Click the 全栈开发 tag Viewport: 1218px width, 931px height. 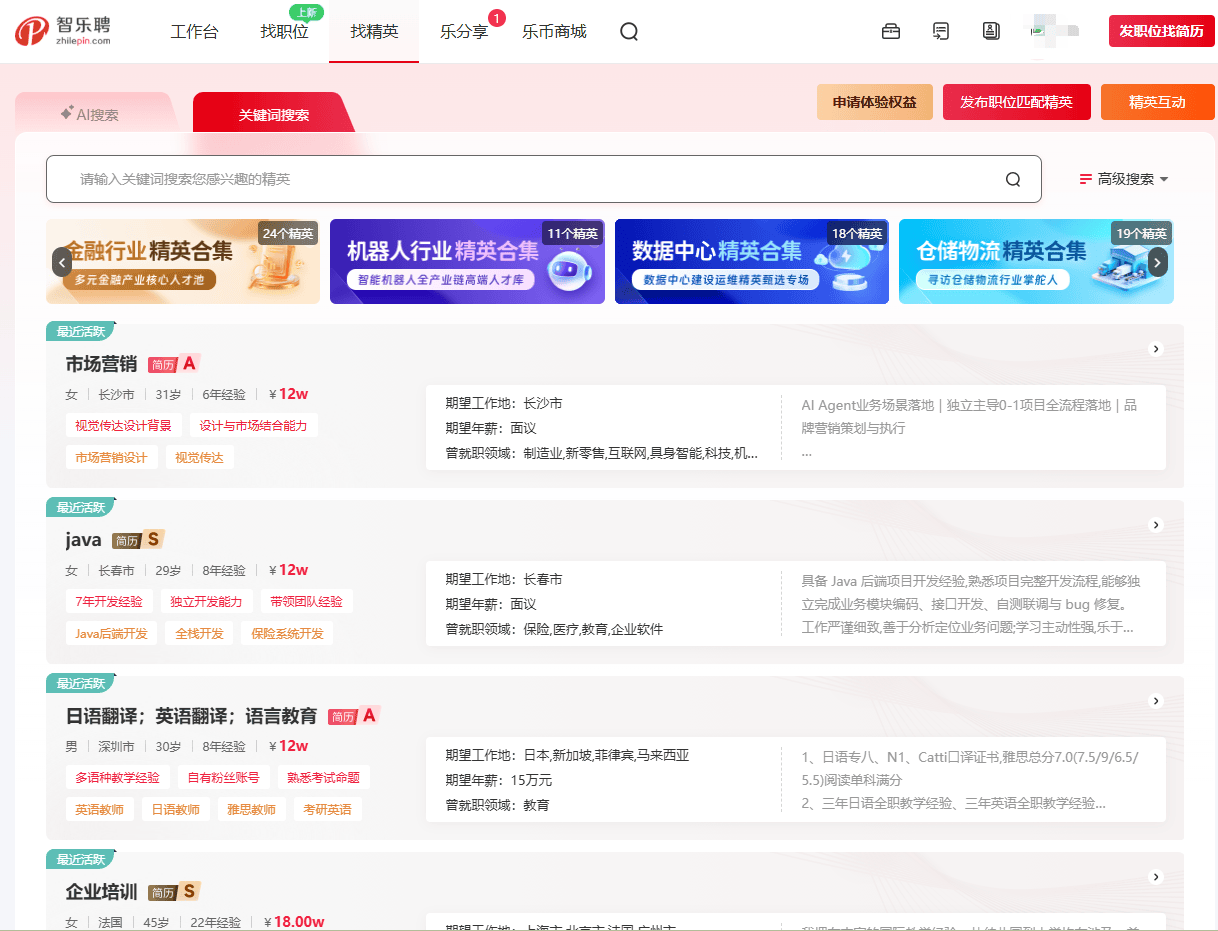coord(199,634)
